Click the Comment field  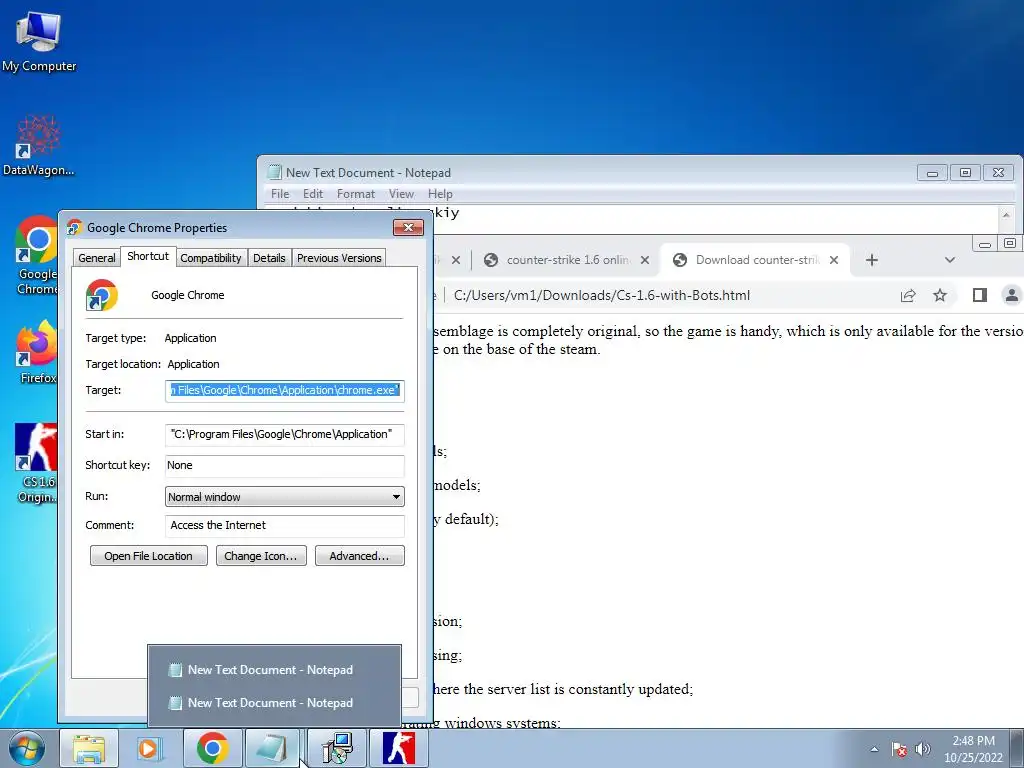285,526
